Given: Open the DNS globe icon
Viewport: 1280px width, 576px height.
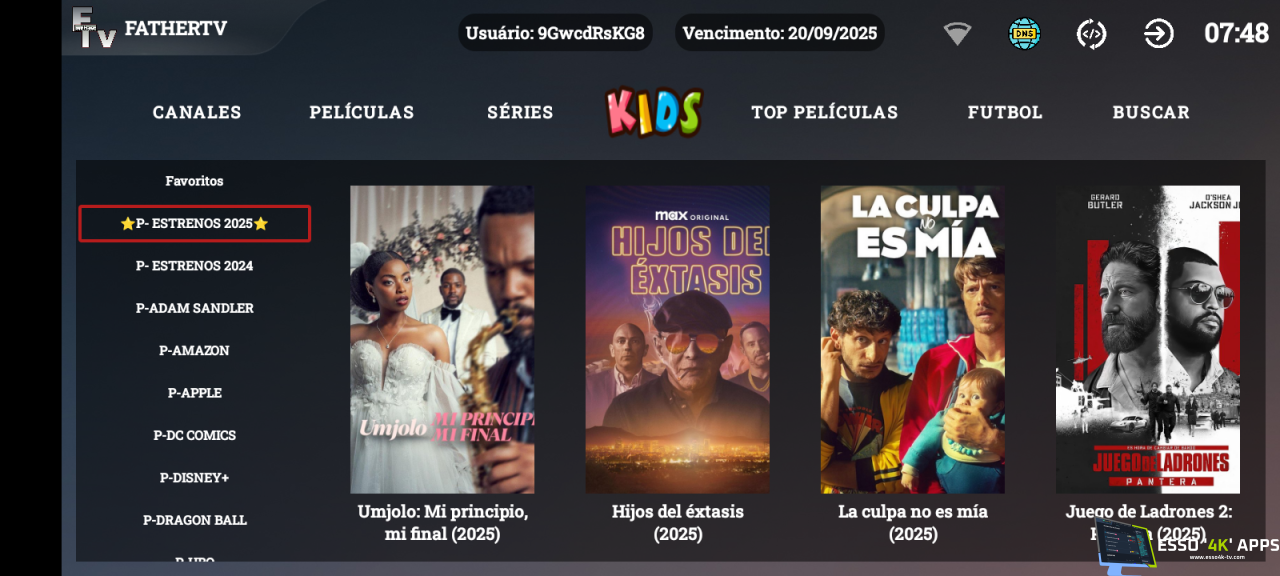Looking at the screenshot, I should pos(1024,34).
